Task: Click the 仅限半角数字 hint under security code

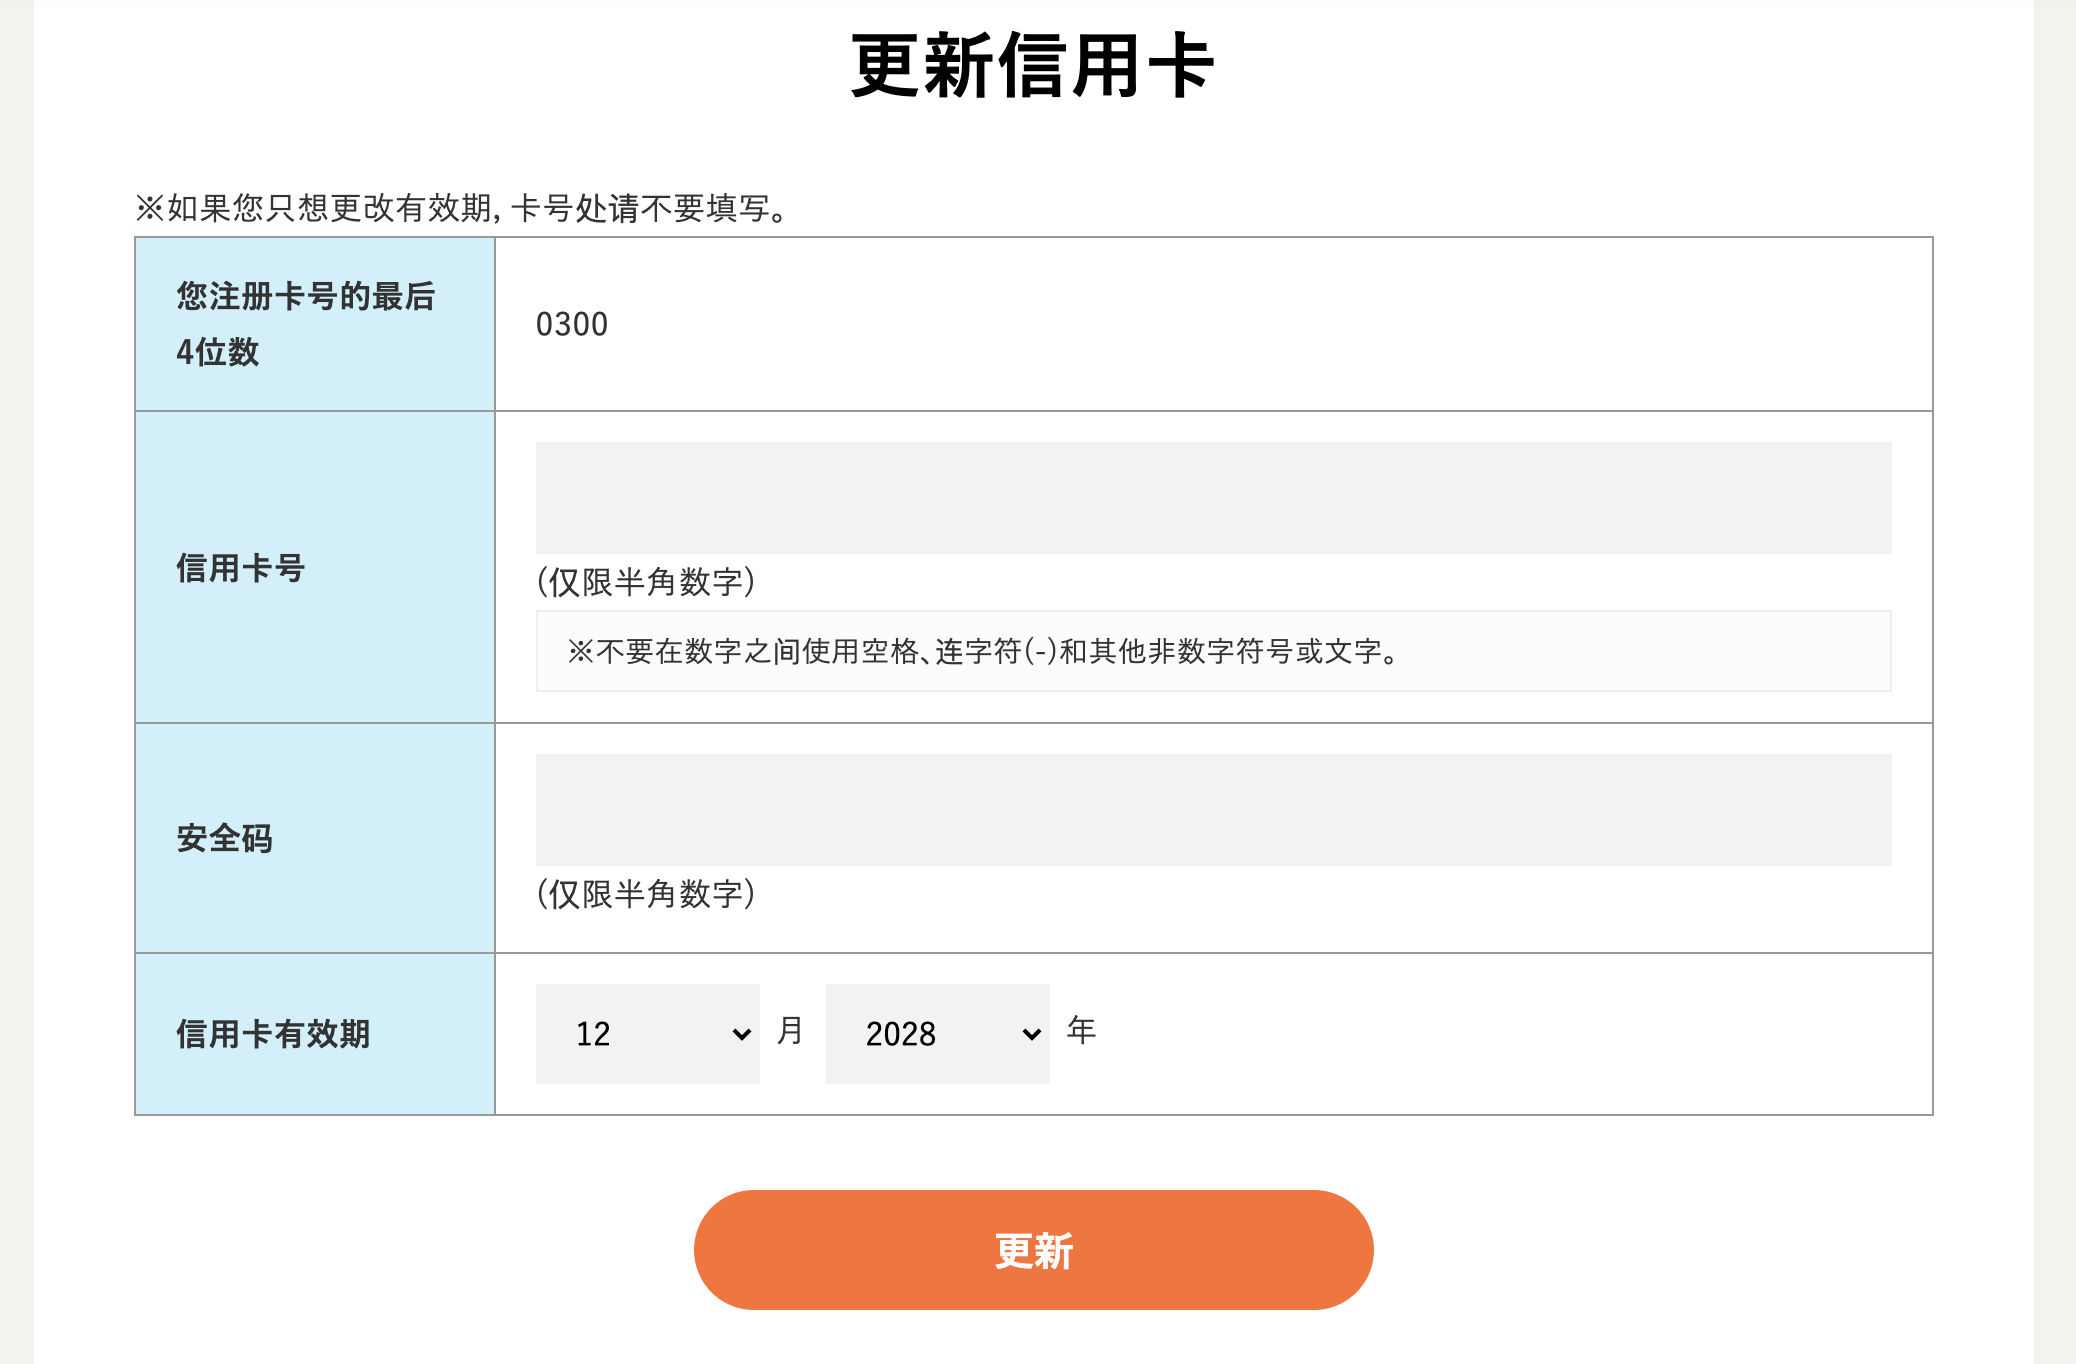Action: 646,894
